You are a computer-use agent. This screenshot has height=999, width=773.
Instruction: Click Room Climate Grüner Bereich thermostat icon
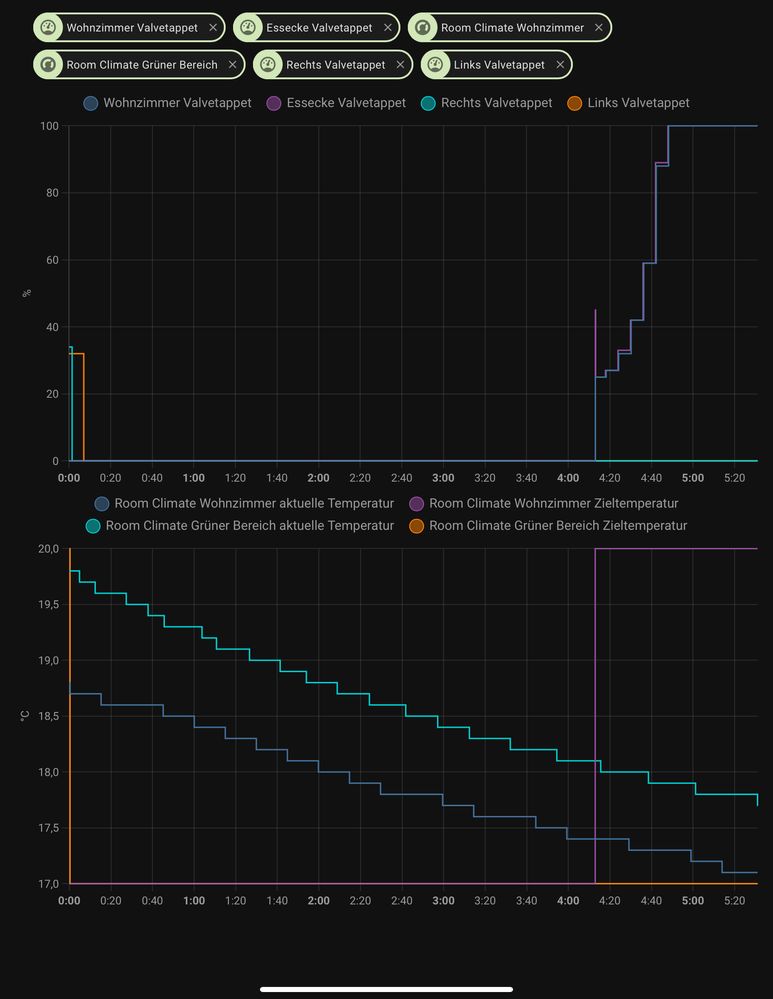pyautogui.click(x=48, y=65)
